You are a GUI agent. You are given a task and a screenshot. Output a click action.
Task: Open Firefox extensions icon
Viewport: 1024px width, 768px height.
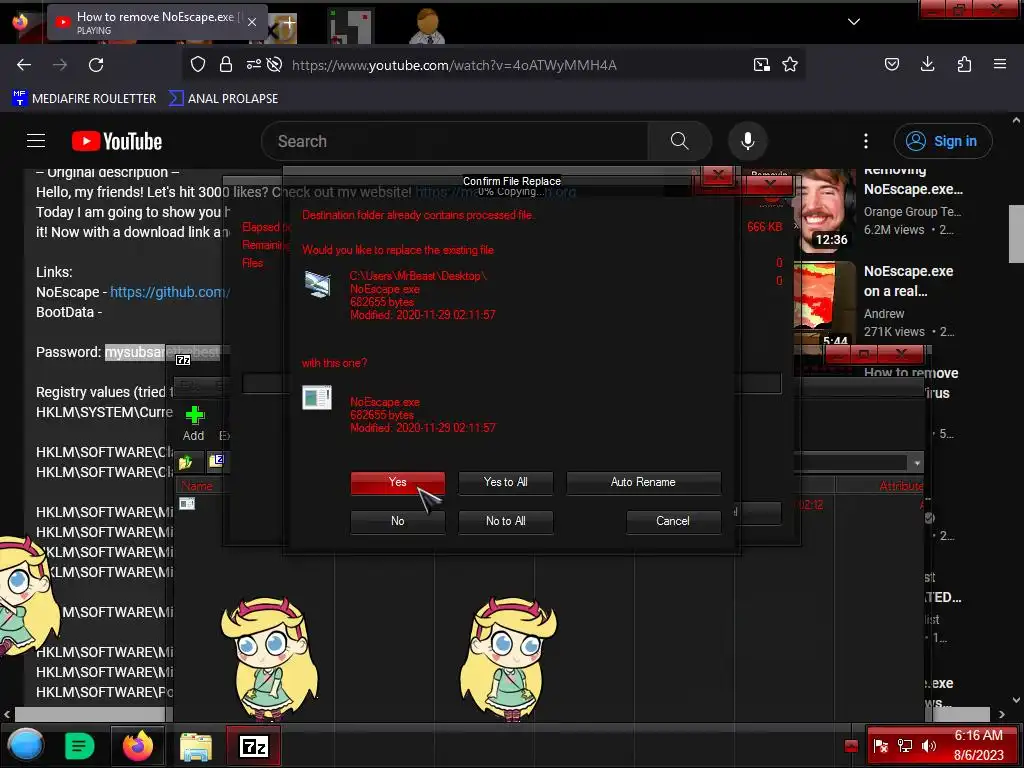click(x=964, y=64)
